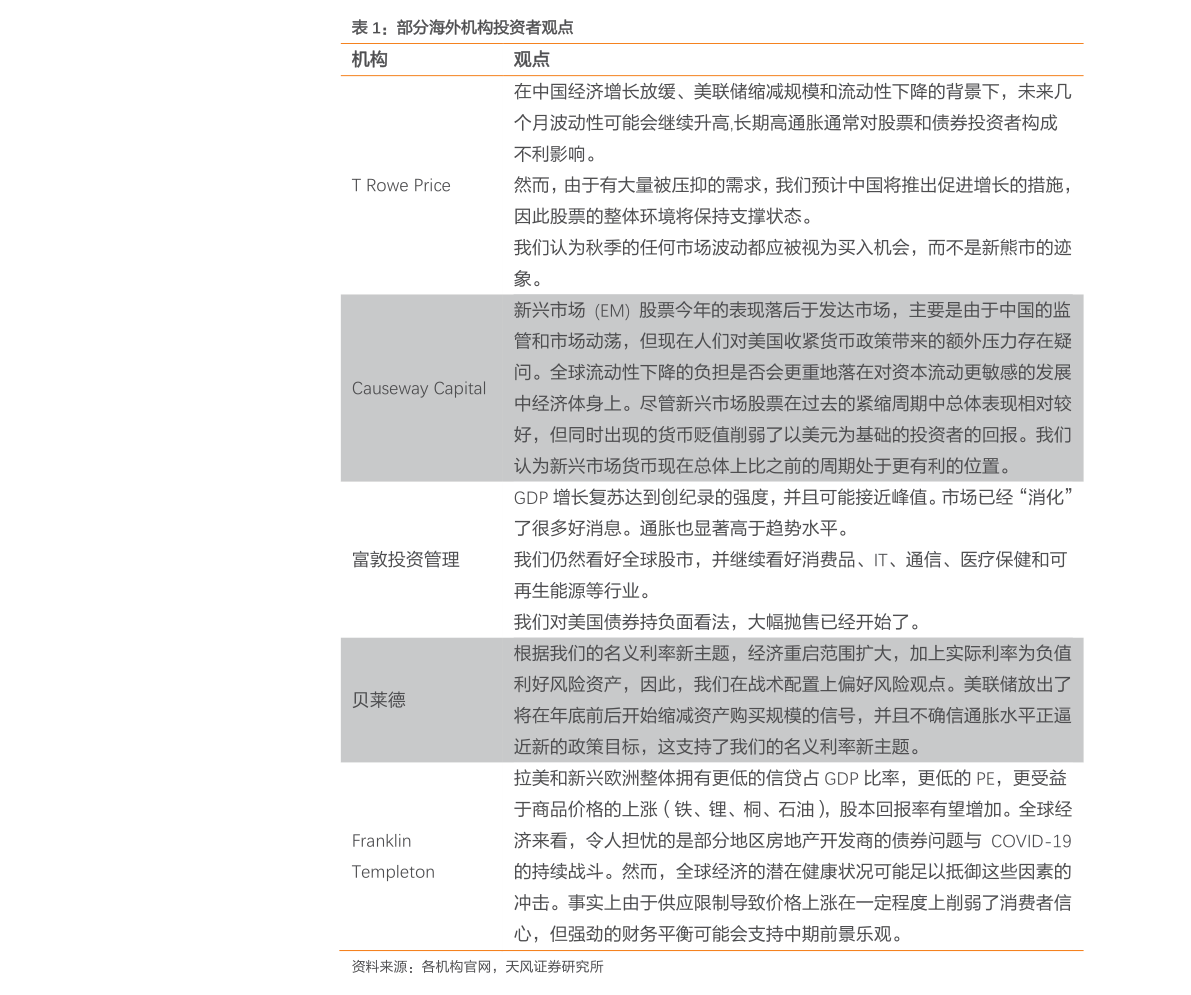Click the source note 资料来源：各机构官网

pyautogui.click(x=477, y=967)
